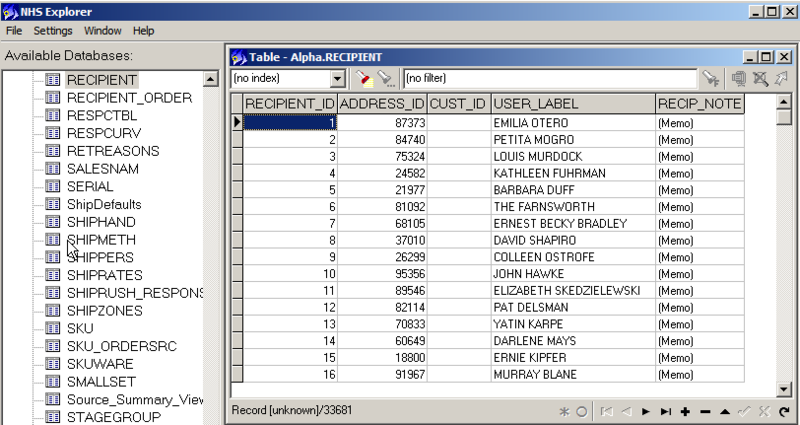Open the Help menu
Image resolution: width=800 pixels, height=425 pixels.
coord(143,31)
